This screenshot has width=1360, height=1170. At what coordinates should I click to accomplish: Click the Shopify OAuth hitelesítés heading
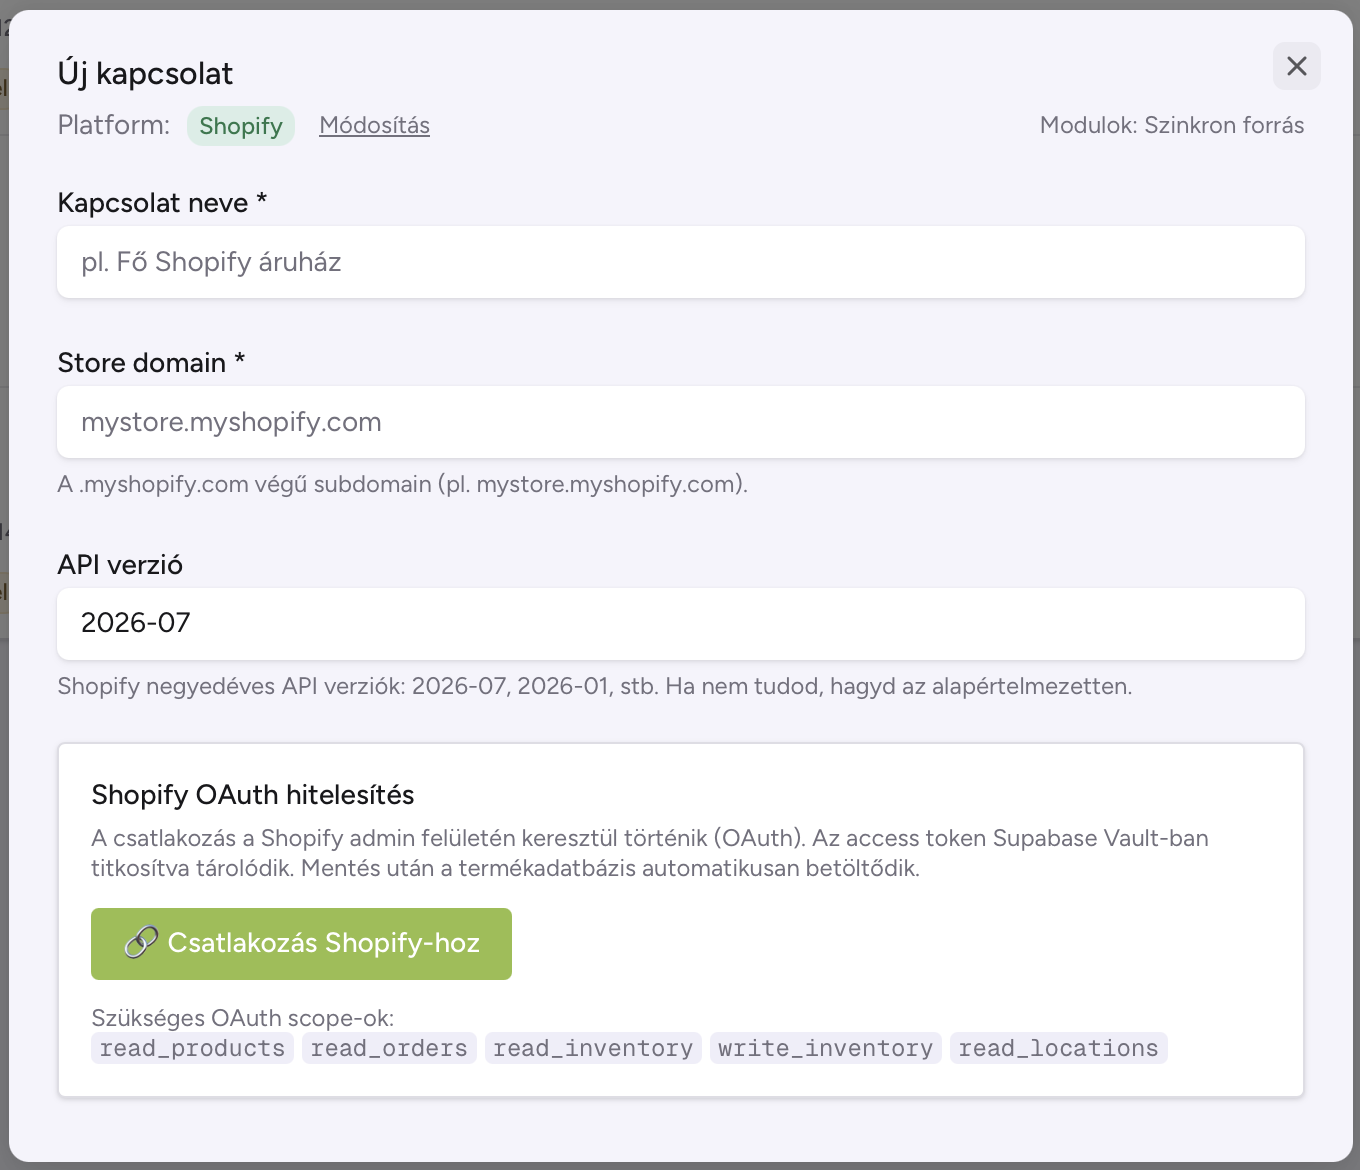[253, 795]
